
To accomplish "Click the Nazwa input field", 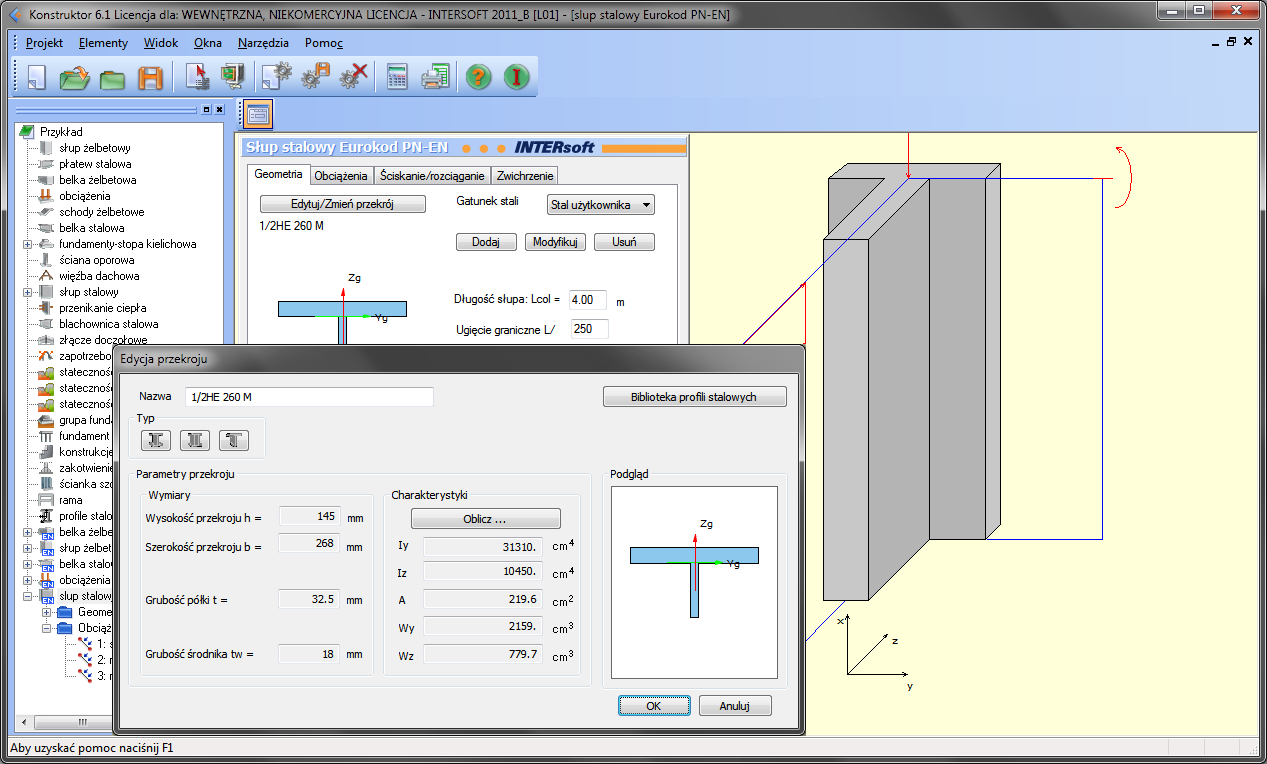I will (309, 397).
